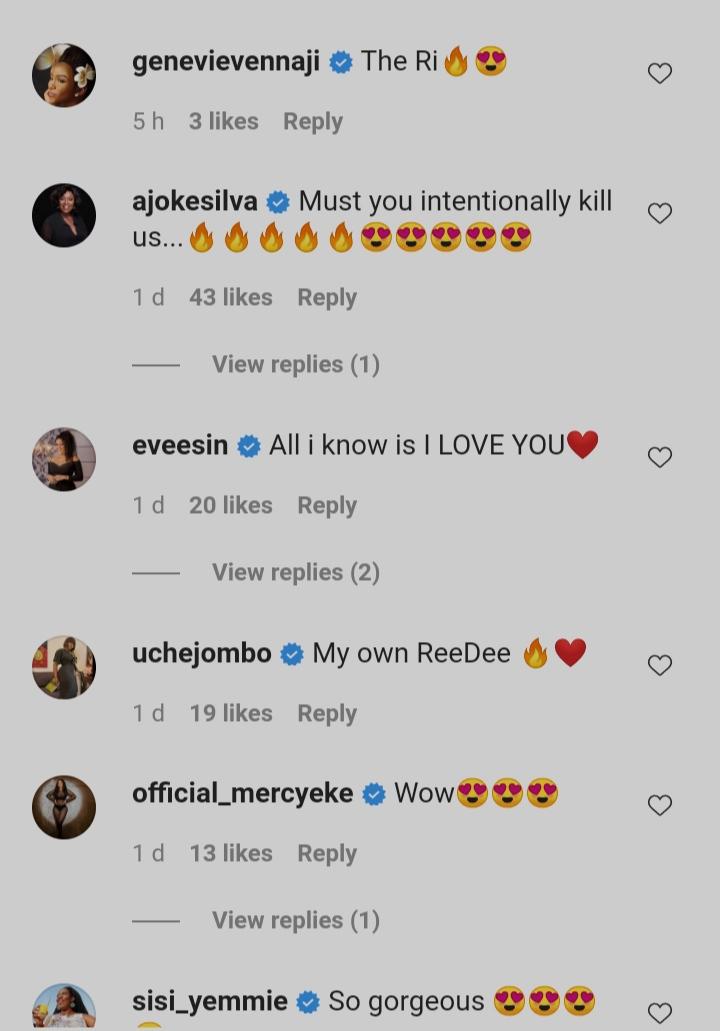This screenshot has height=1031, width=720.
Task: Open official_mercyeke's avatar
Action: coord(64,807)
